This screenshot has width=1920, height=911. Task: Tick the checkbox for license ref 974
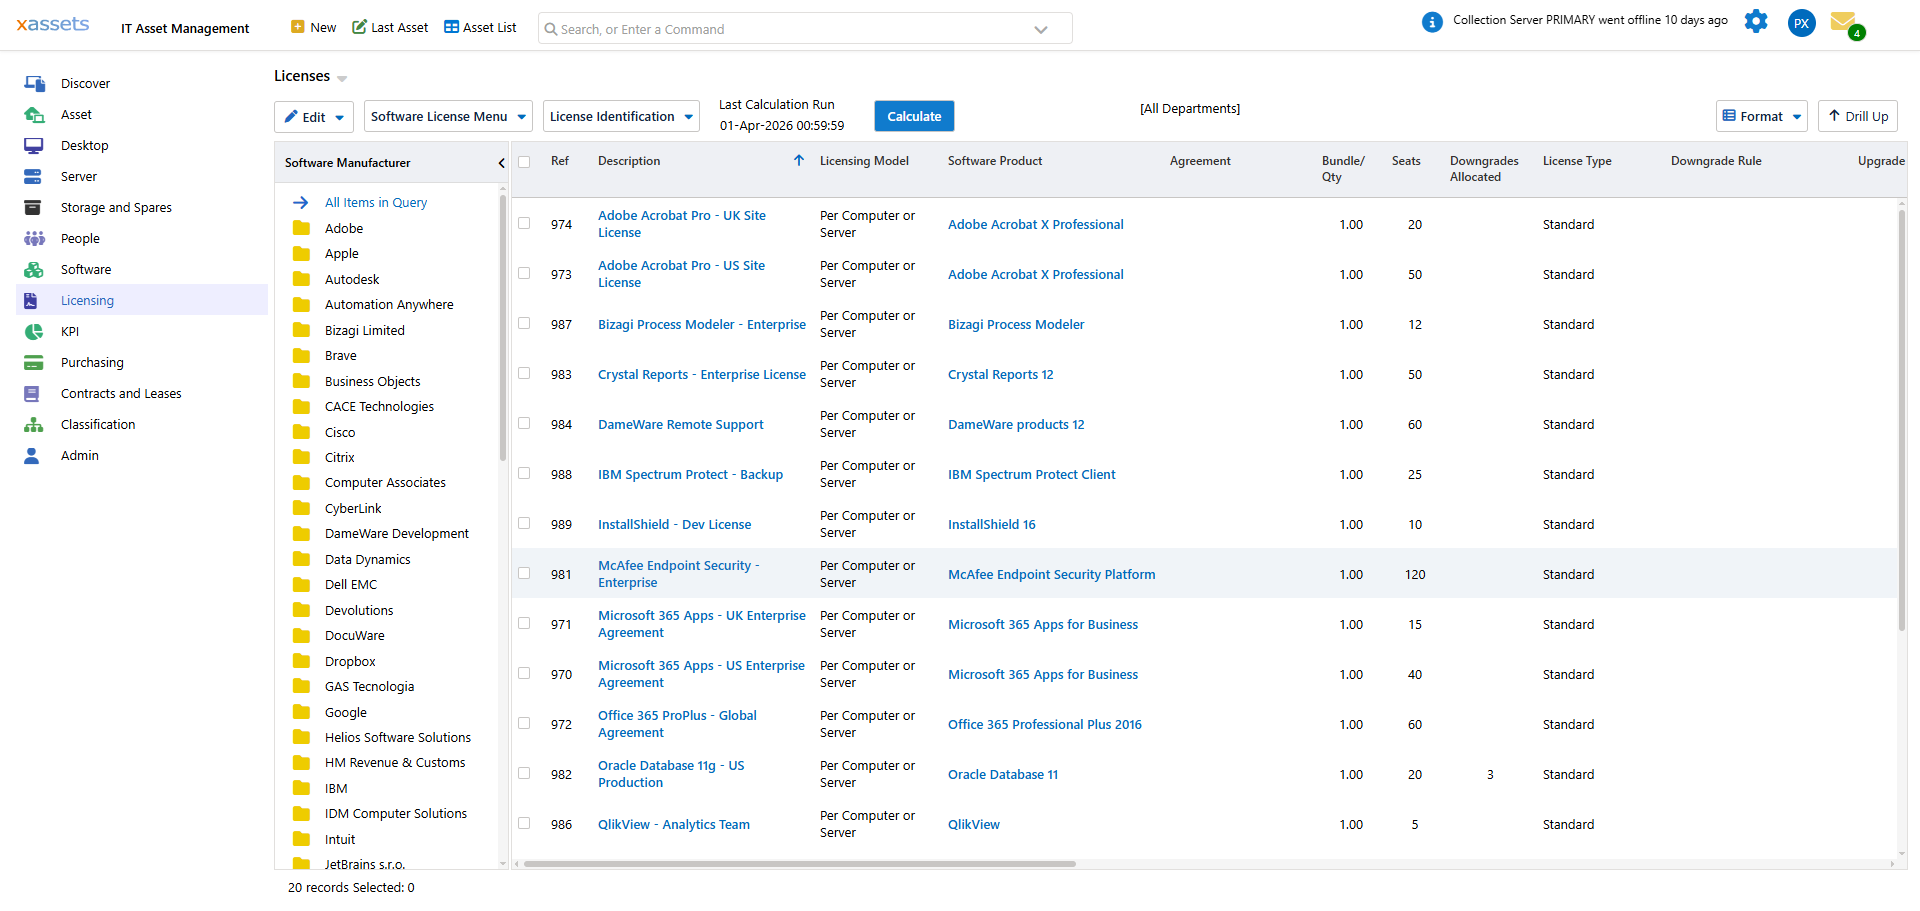coord(524,223)
